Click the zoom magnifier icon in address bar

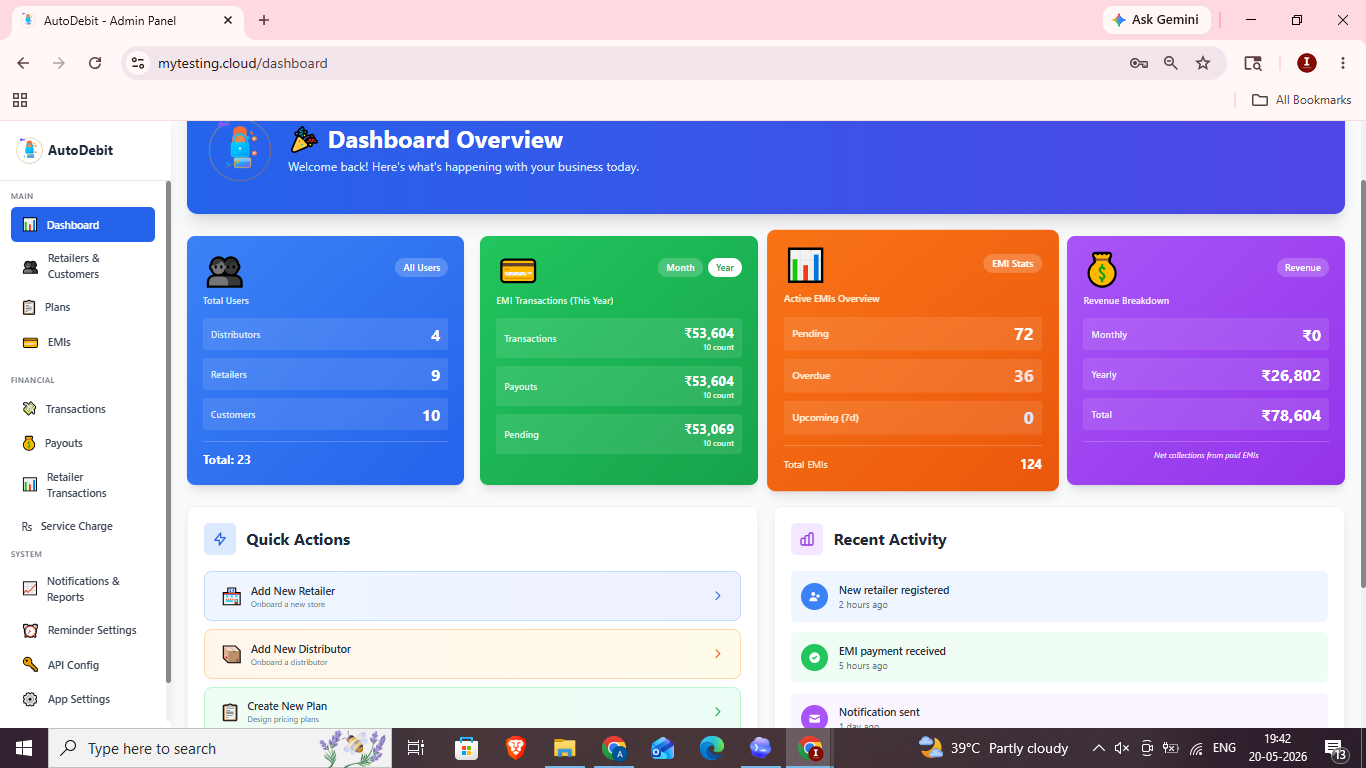coord(1171,63)
